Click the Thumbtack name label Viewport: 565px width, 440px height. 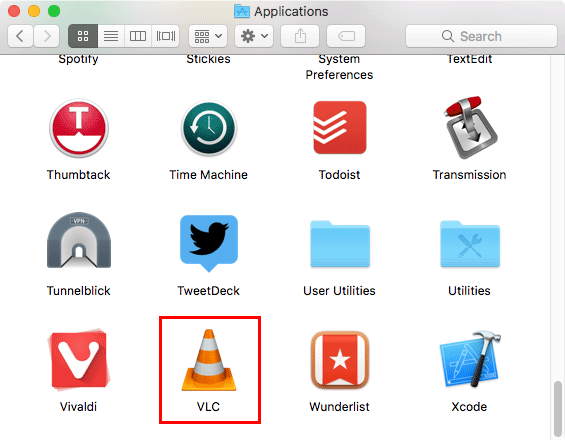(79, 175)
